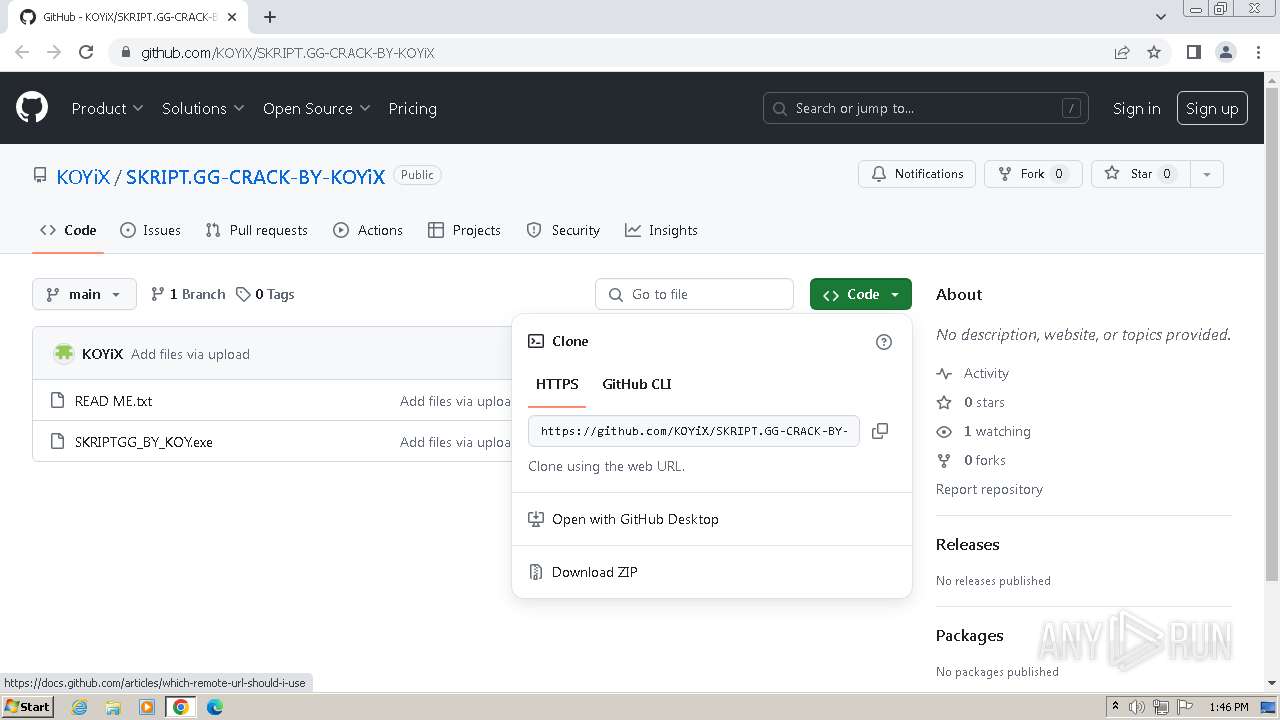Expand the Product menu
The height and width of the screenshot is (720, 1280).
point(107,108)
